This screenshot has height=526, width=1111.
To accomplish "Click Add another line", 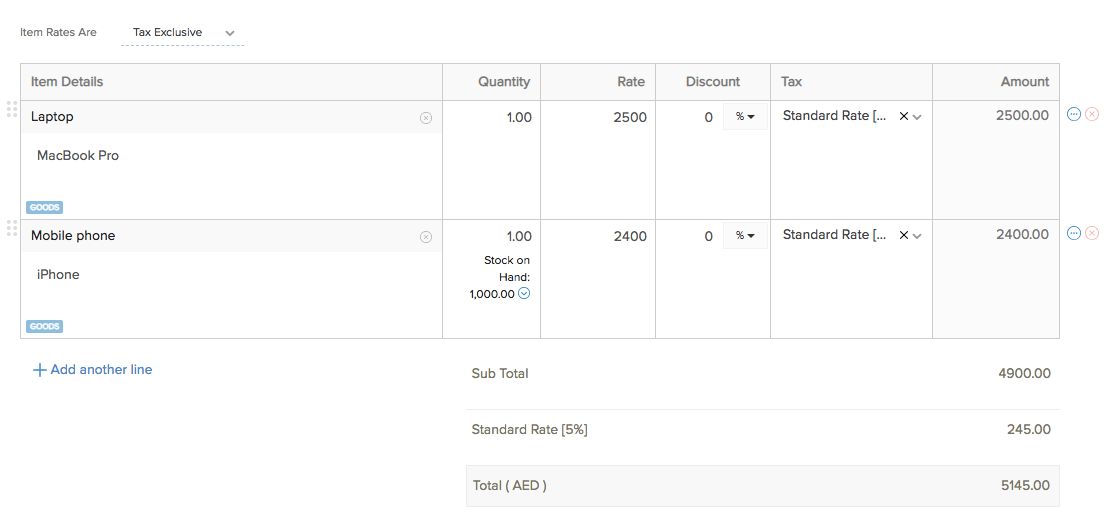I will 93,370.
